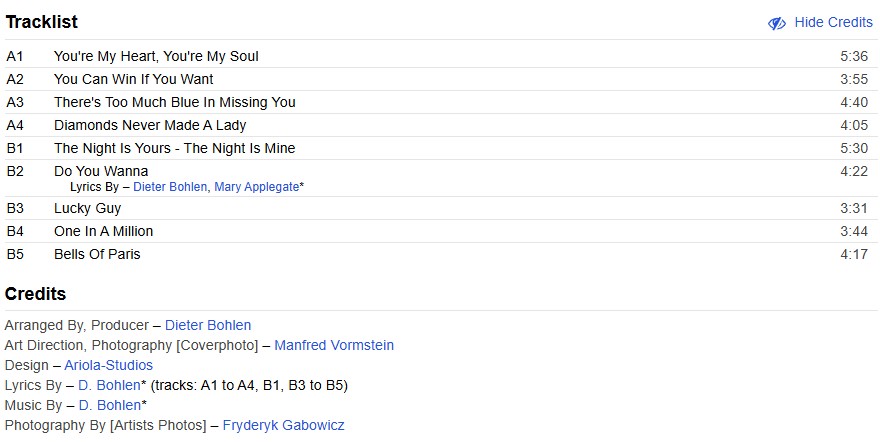Open Manfred Vormstein's artist page
This screenshot has height=442, width=880.
(x=334, y=345)
